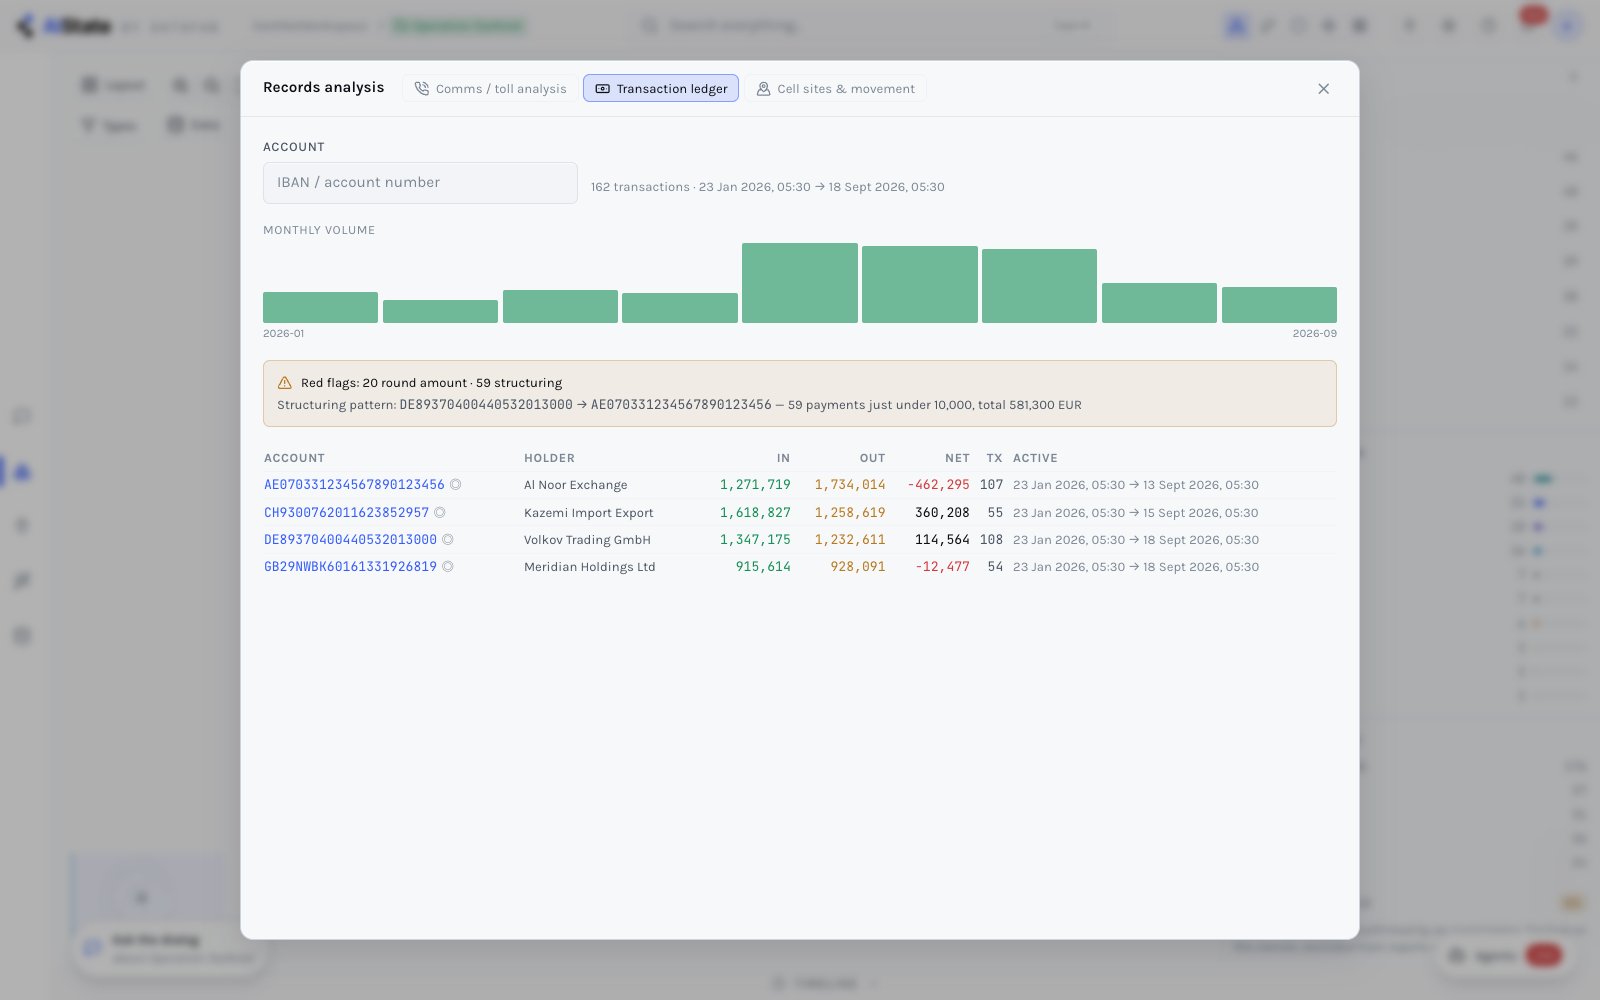This screenshot has width=1600, height=1000.
Task: Open account GB29NWBK60161331926819
Action: pyautogui.click(x=350, y=567)
